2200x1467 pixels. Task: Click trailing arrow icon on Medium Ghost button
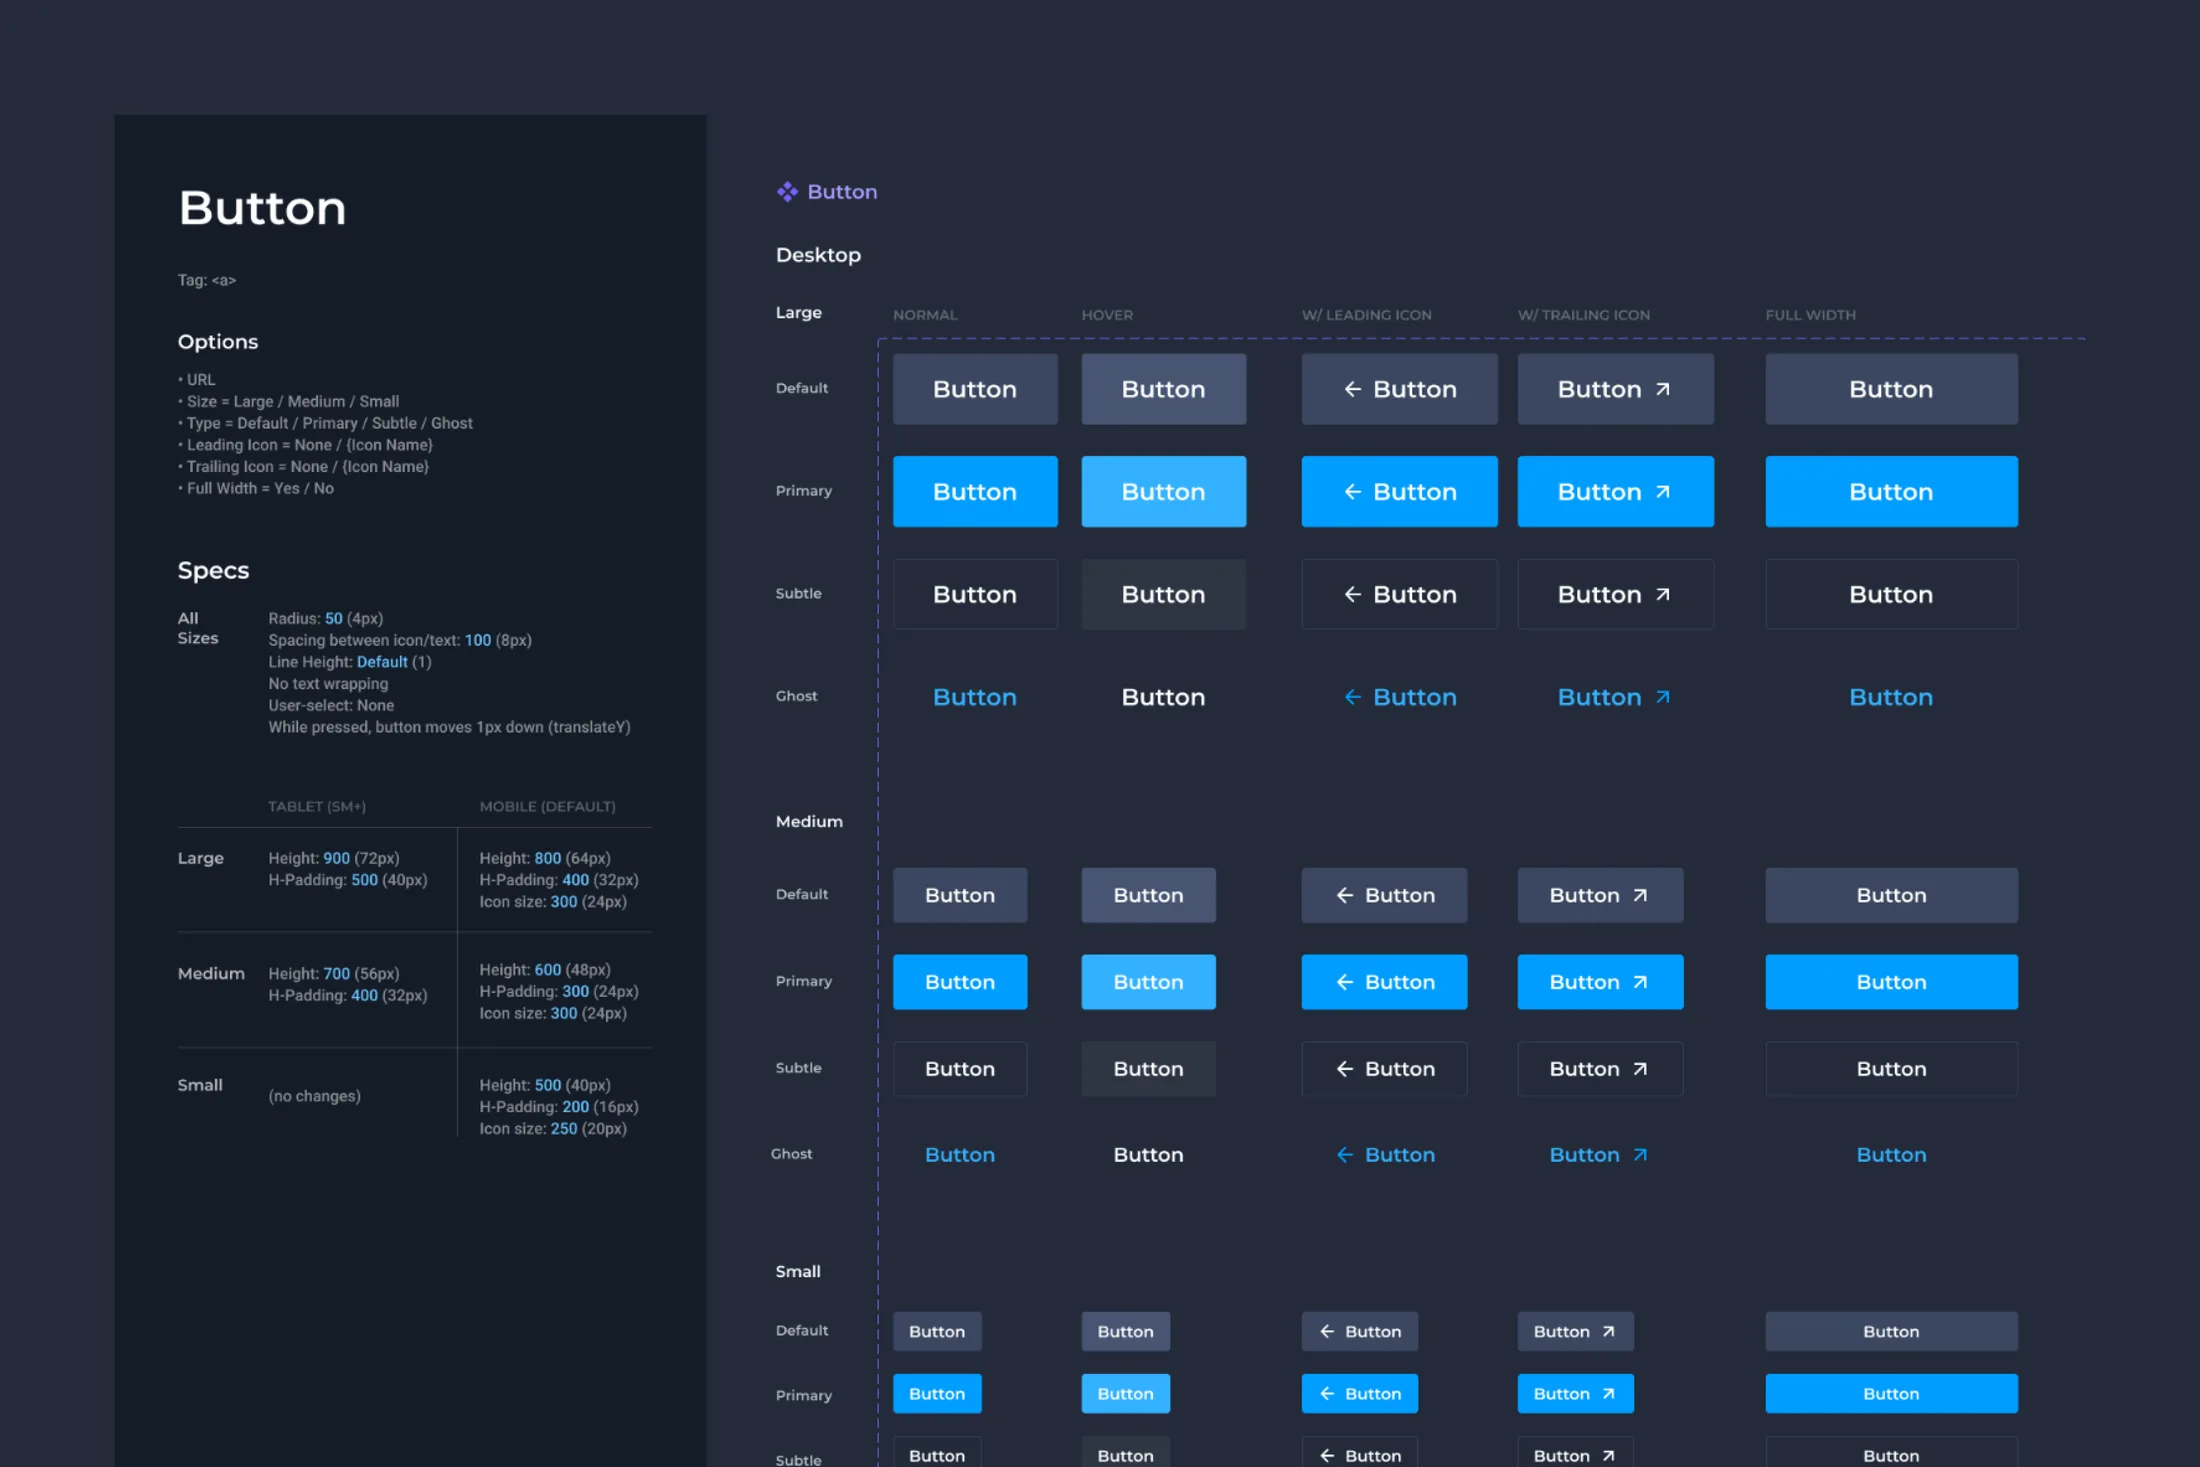click(1640, 1155)
